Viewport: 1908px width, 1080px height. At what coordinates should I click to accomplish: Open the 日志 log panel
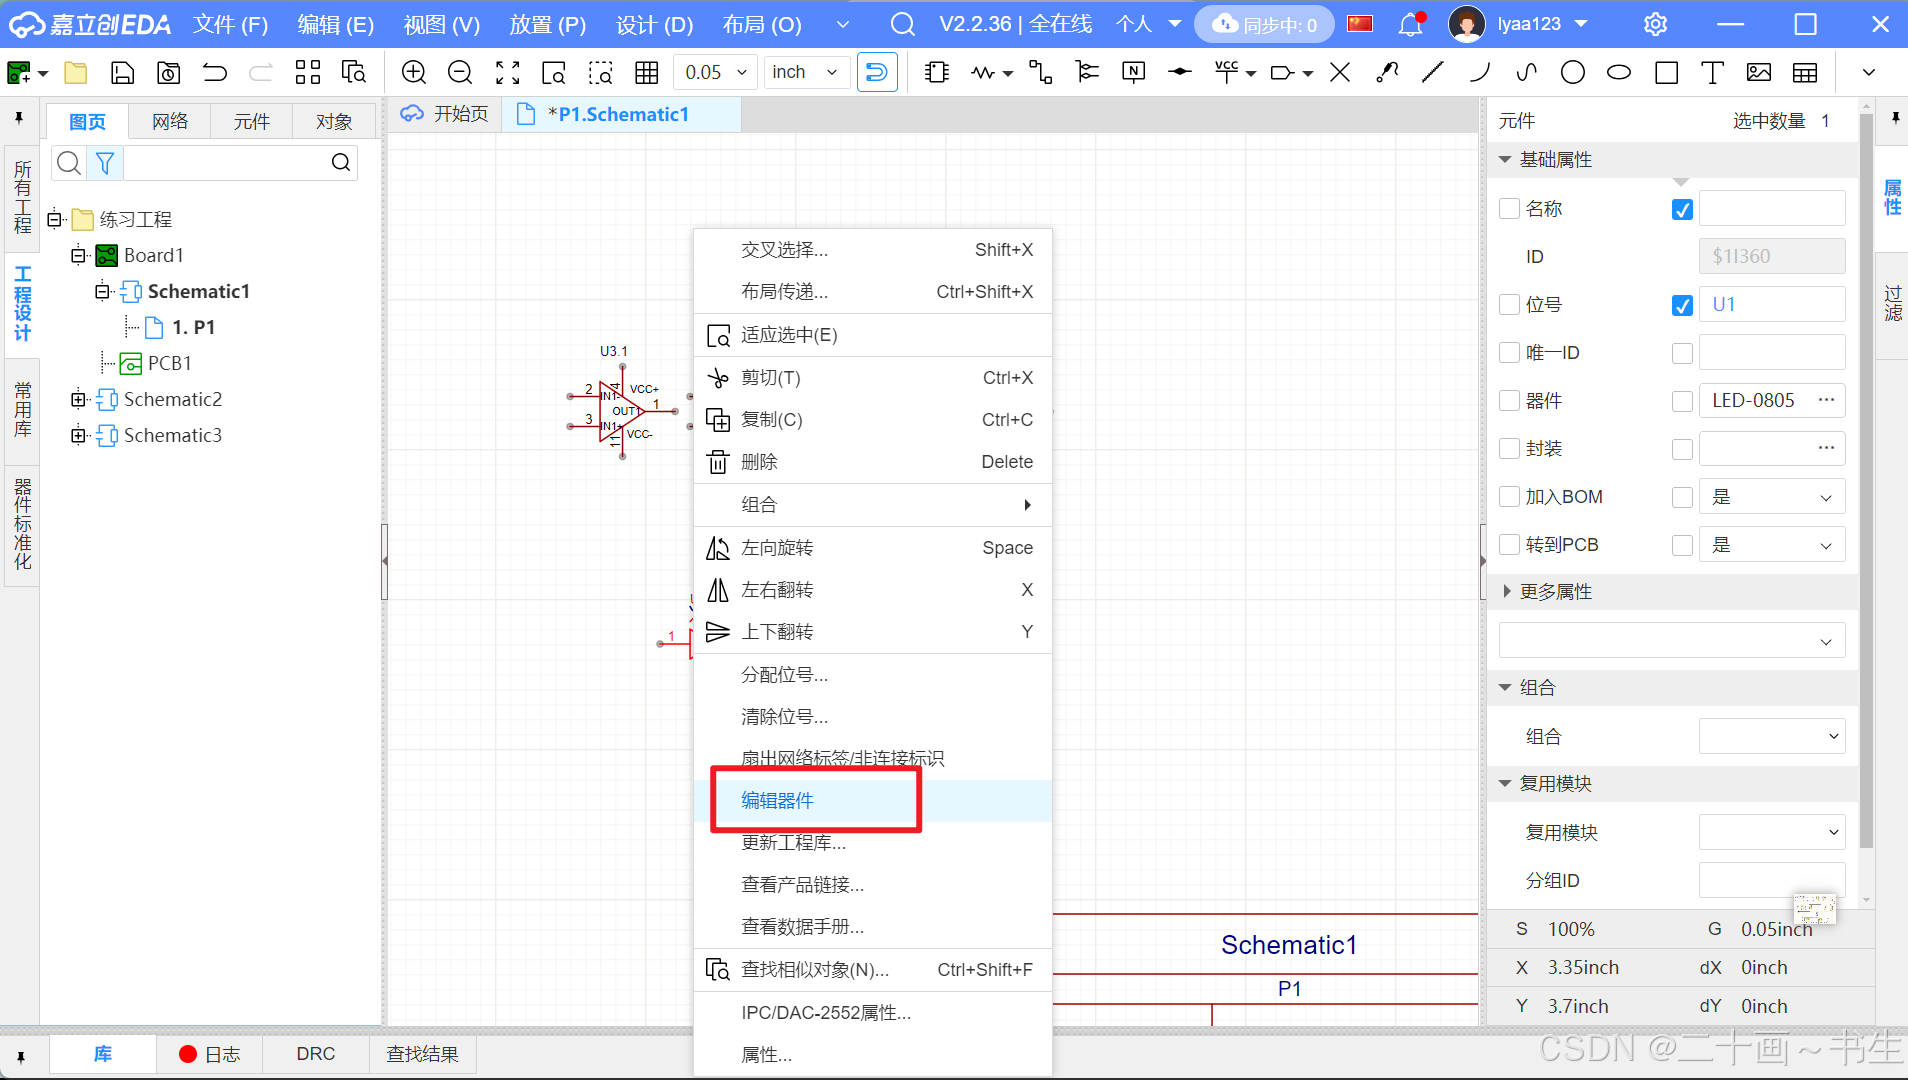click(210, 1054)
